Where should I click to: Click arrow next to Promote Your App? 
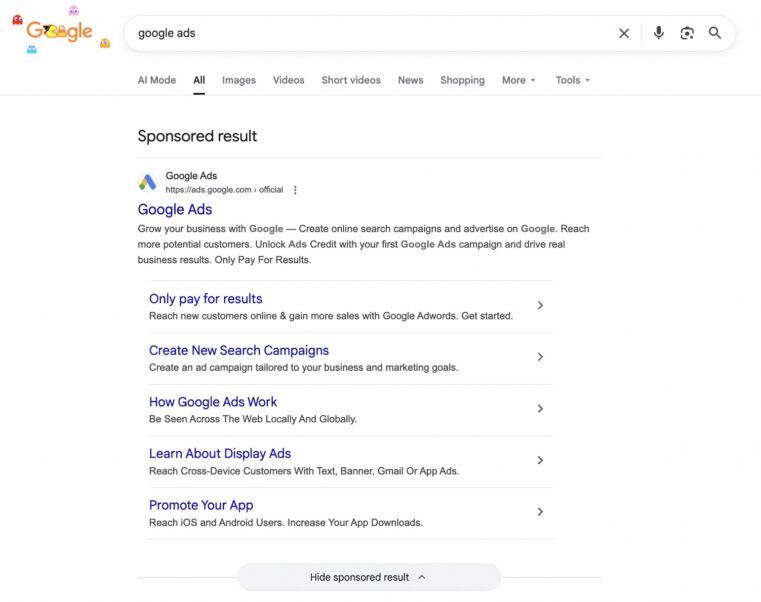coord(540,512)
